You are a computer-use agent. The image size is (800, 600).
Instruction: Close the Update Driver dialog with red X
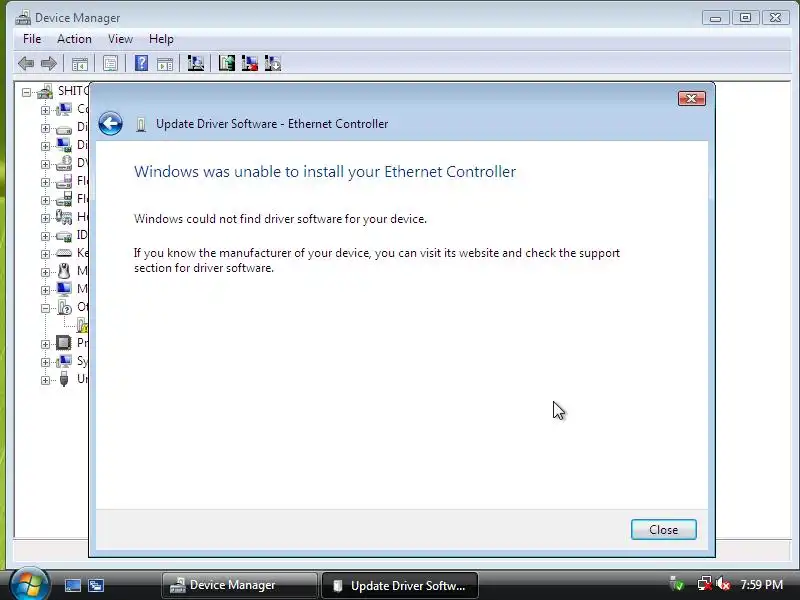click(x=692, y=98)
